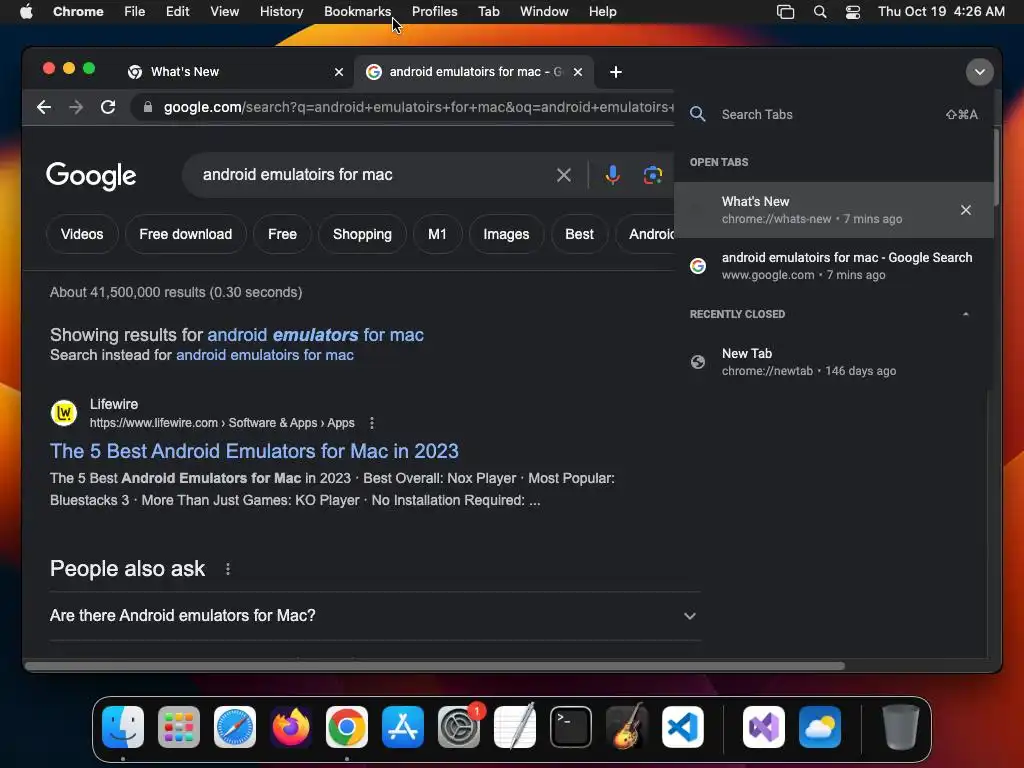Image resolution: width=1024 pixels, height=768 pixels.
Task: Open the Window menu
Action: [x=544, y=12]
